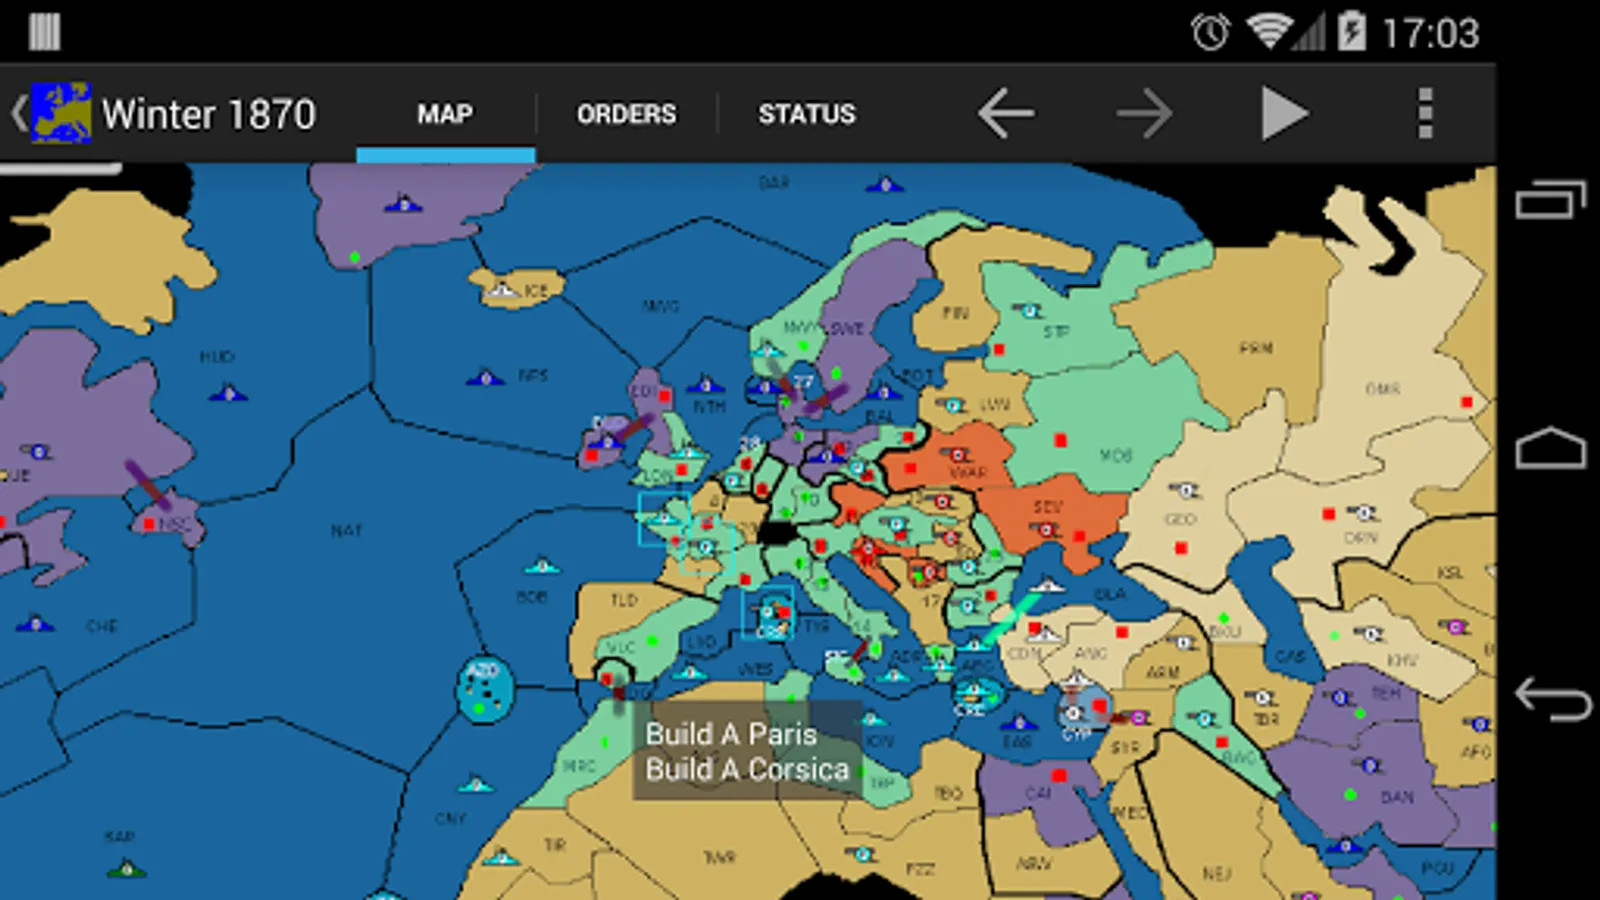Tap the NAT sea label
Viewport: 1600px width, 900px height.
pos(347,530)
